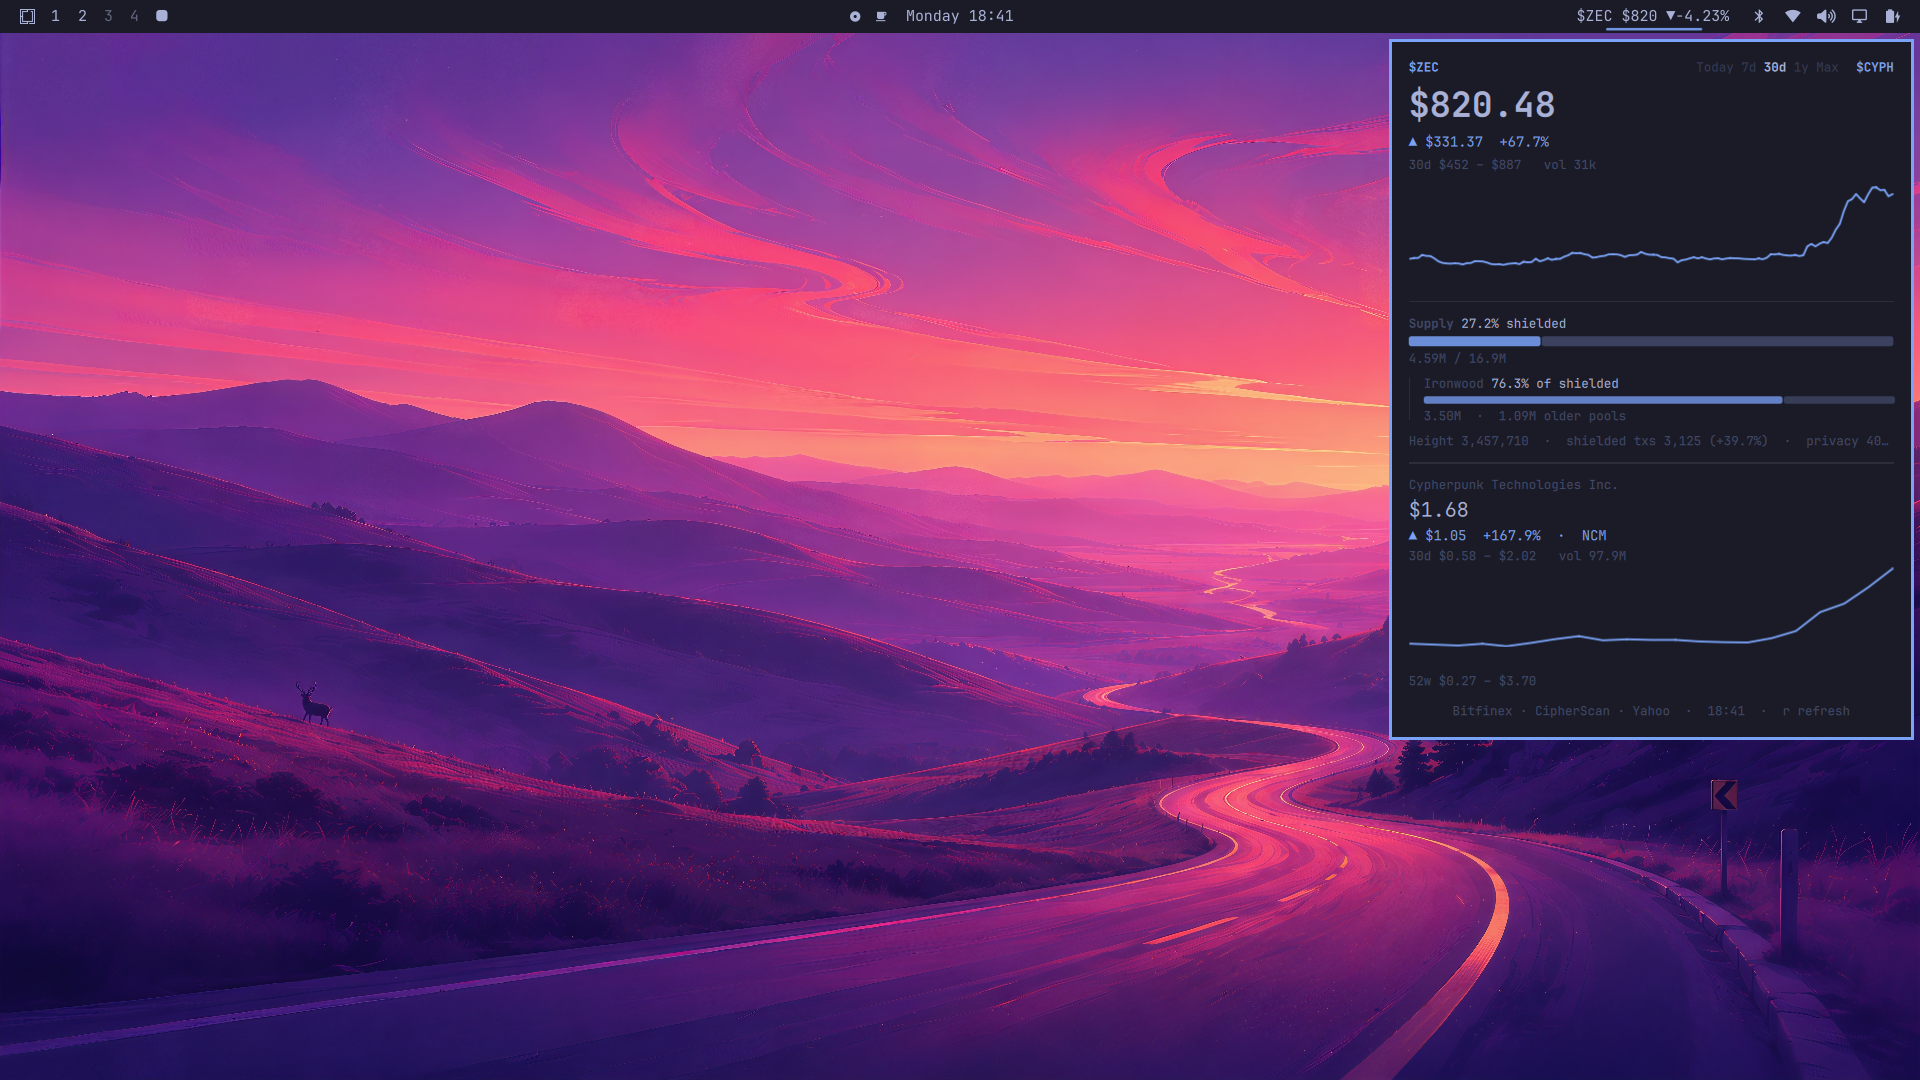Click the CipherScan source label

1572,711
